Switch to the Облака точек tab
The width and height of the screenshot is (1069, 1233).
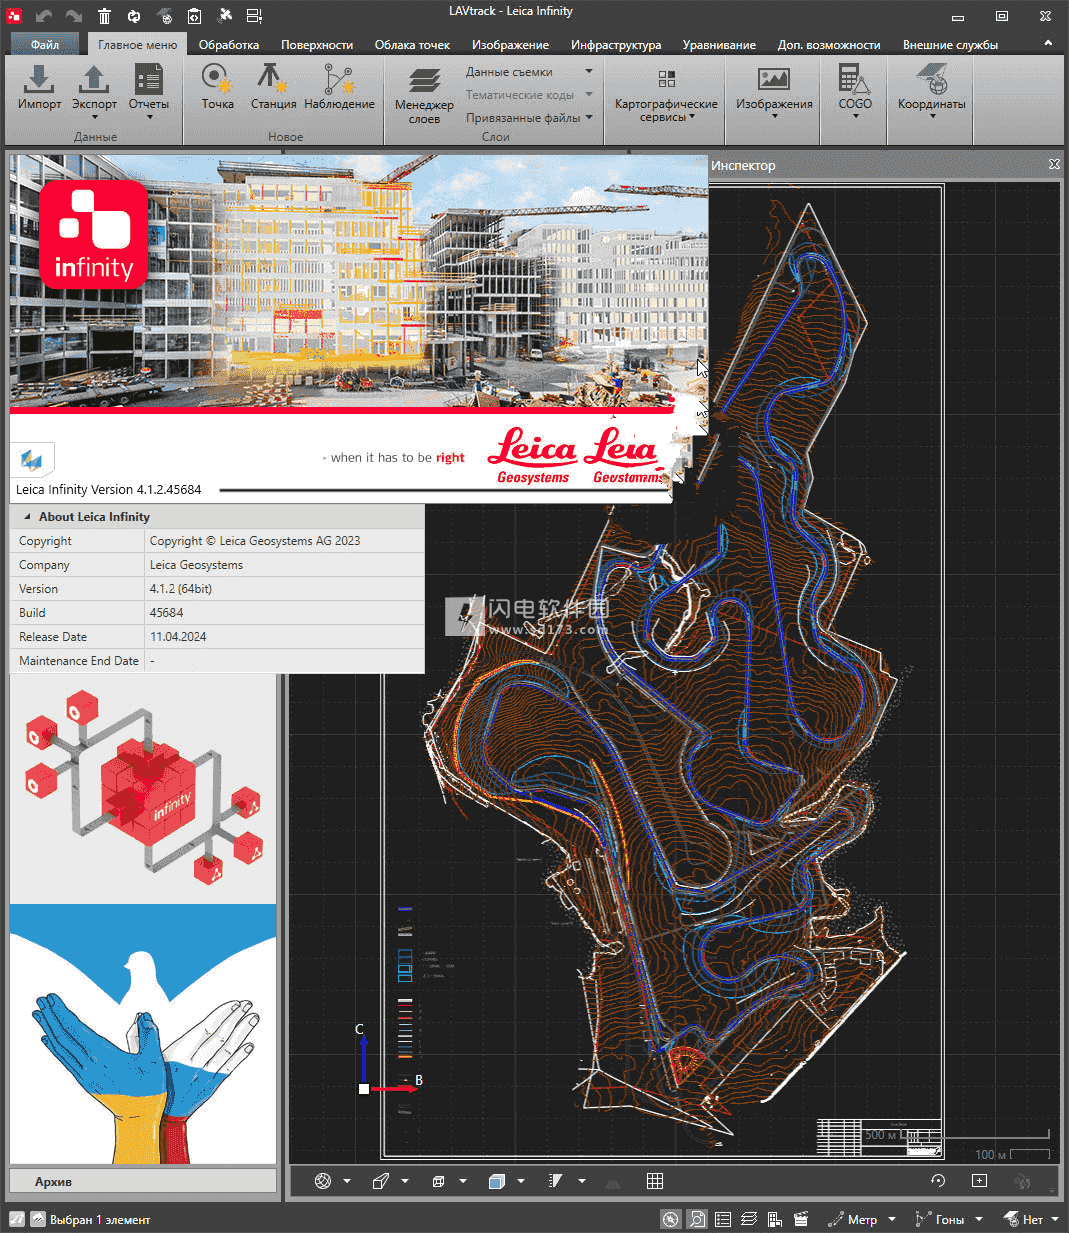tap(412, 44)
